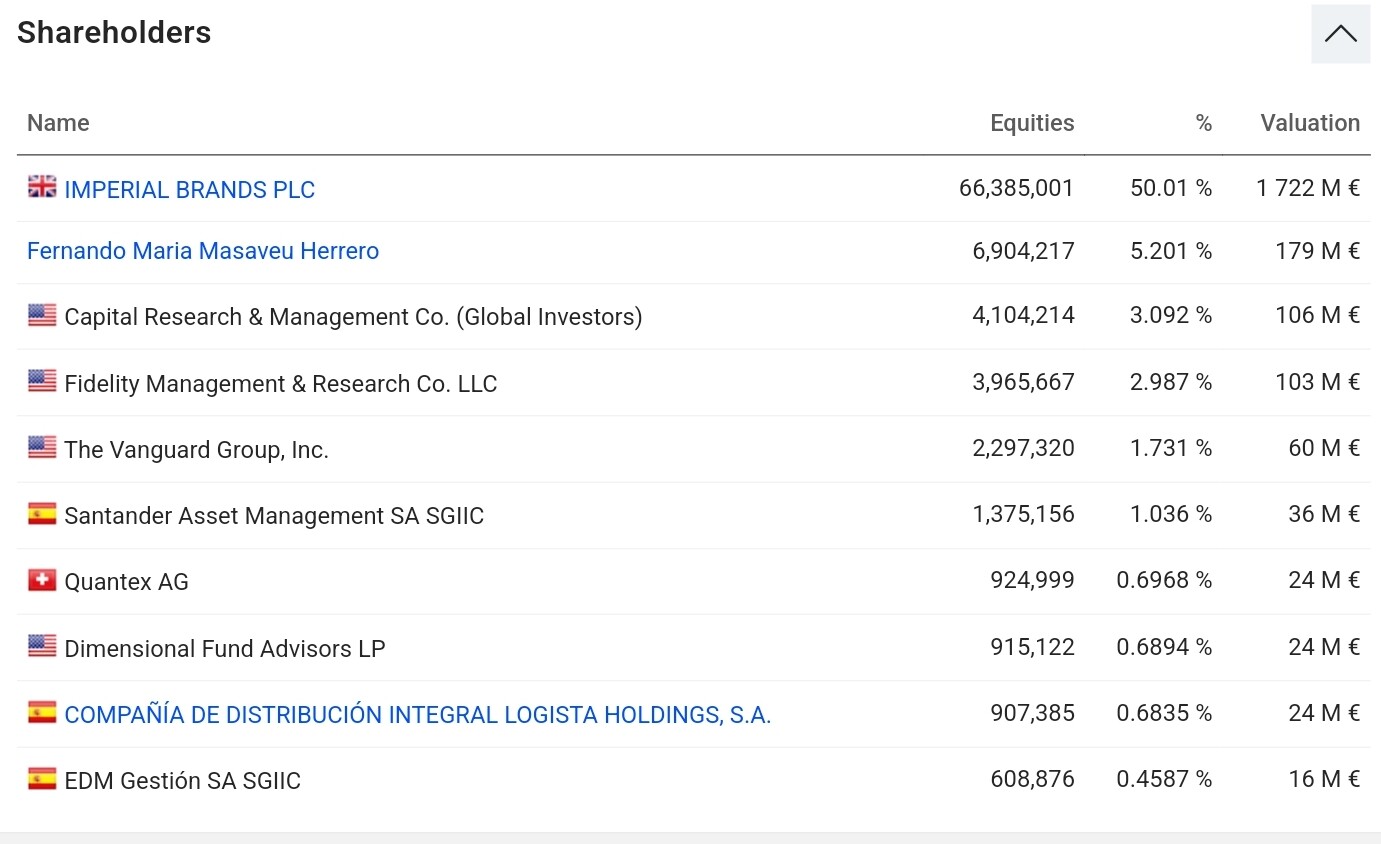Click the Name column header
The image size is (1381, 844).
[58, 123]
